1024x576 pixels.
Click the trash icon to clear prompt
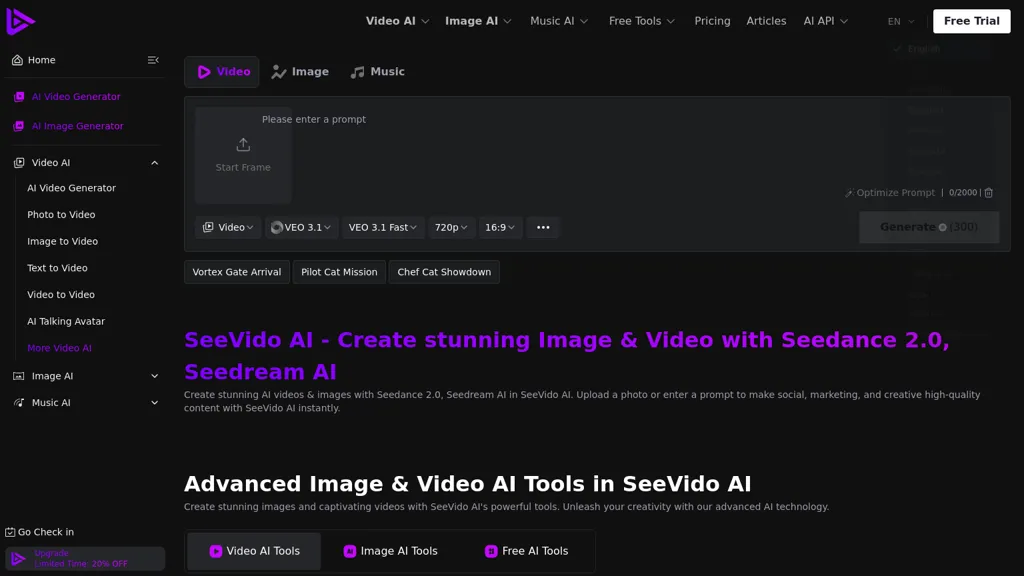click(x=989, y=193)
